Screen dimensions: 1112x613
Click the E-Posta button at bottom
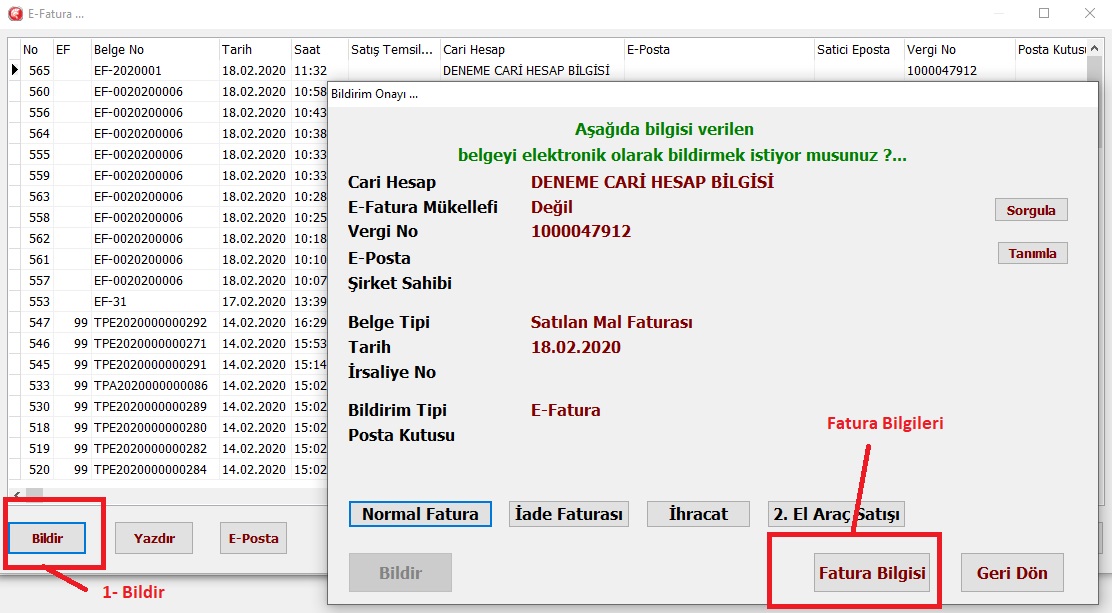click(253, 538)
